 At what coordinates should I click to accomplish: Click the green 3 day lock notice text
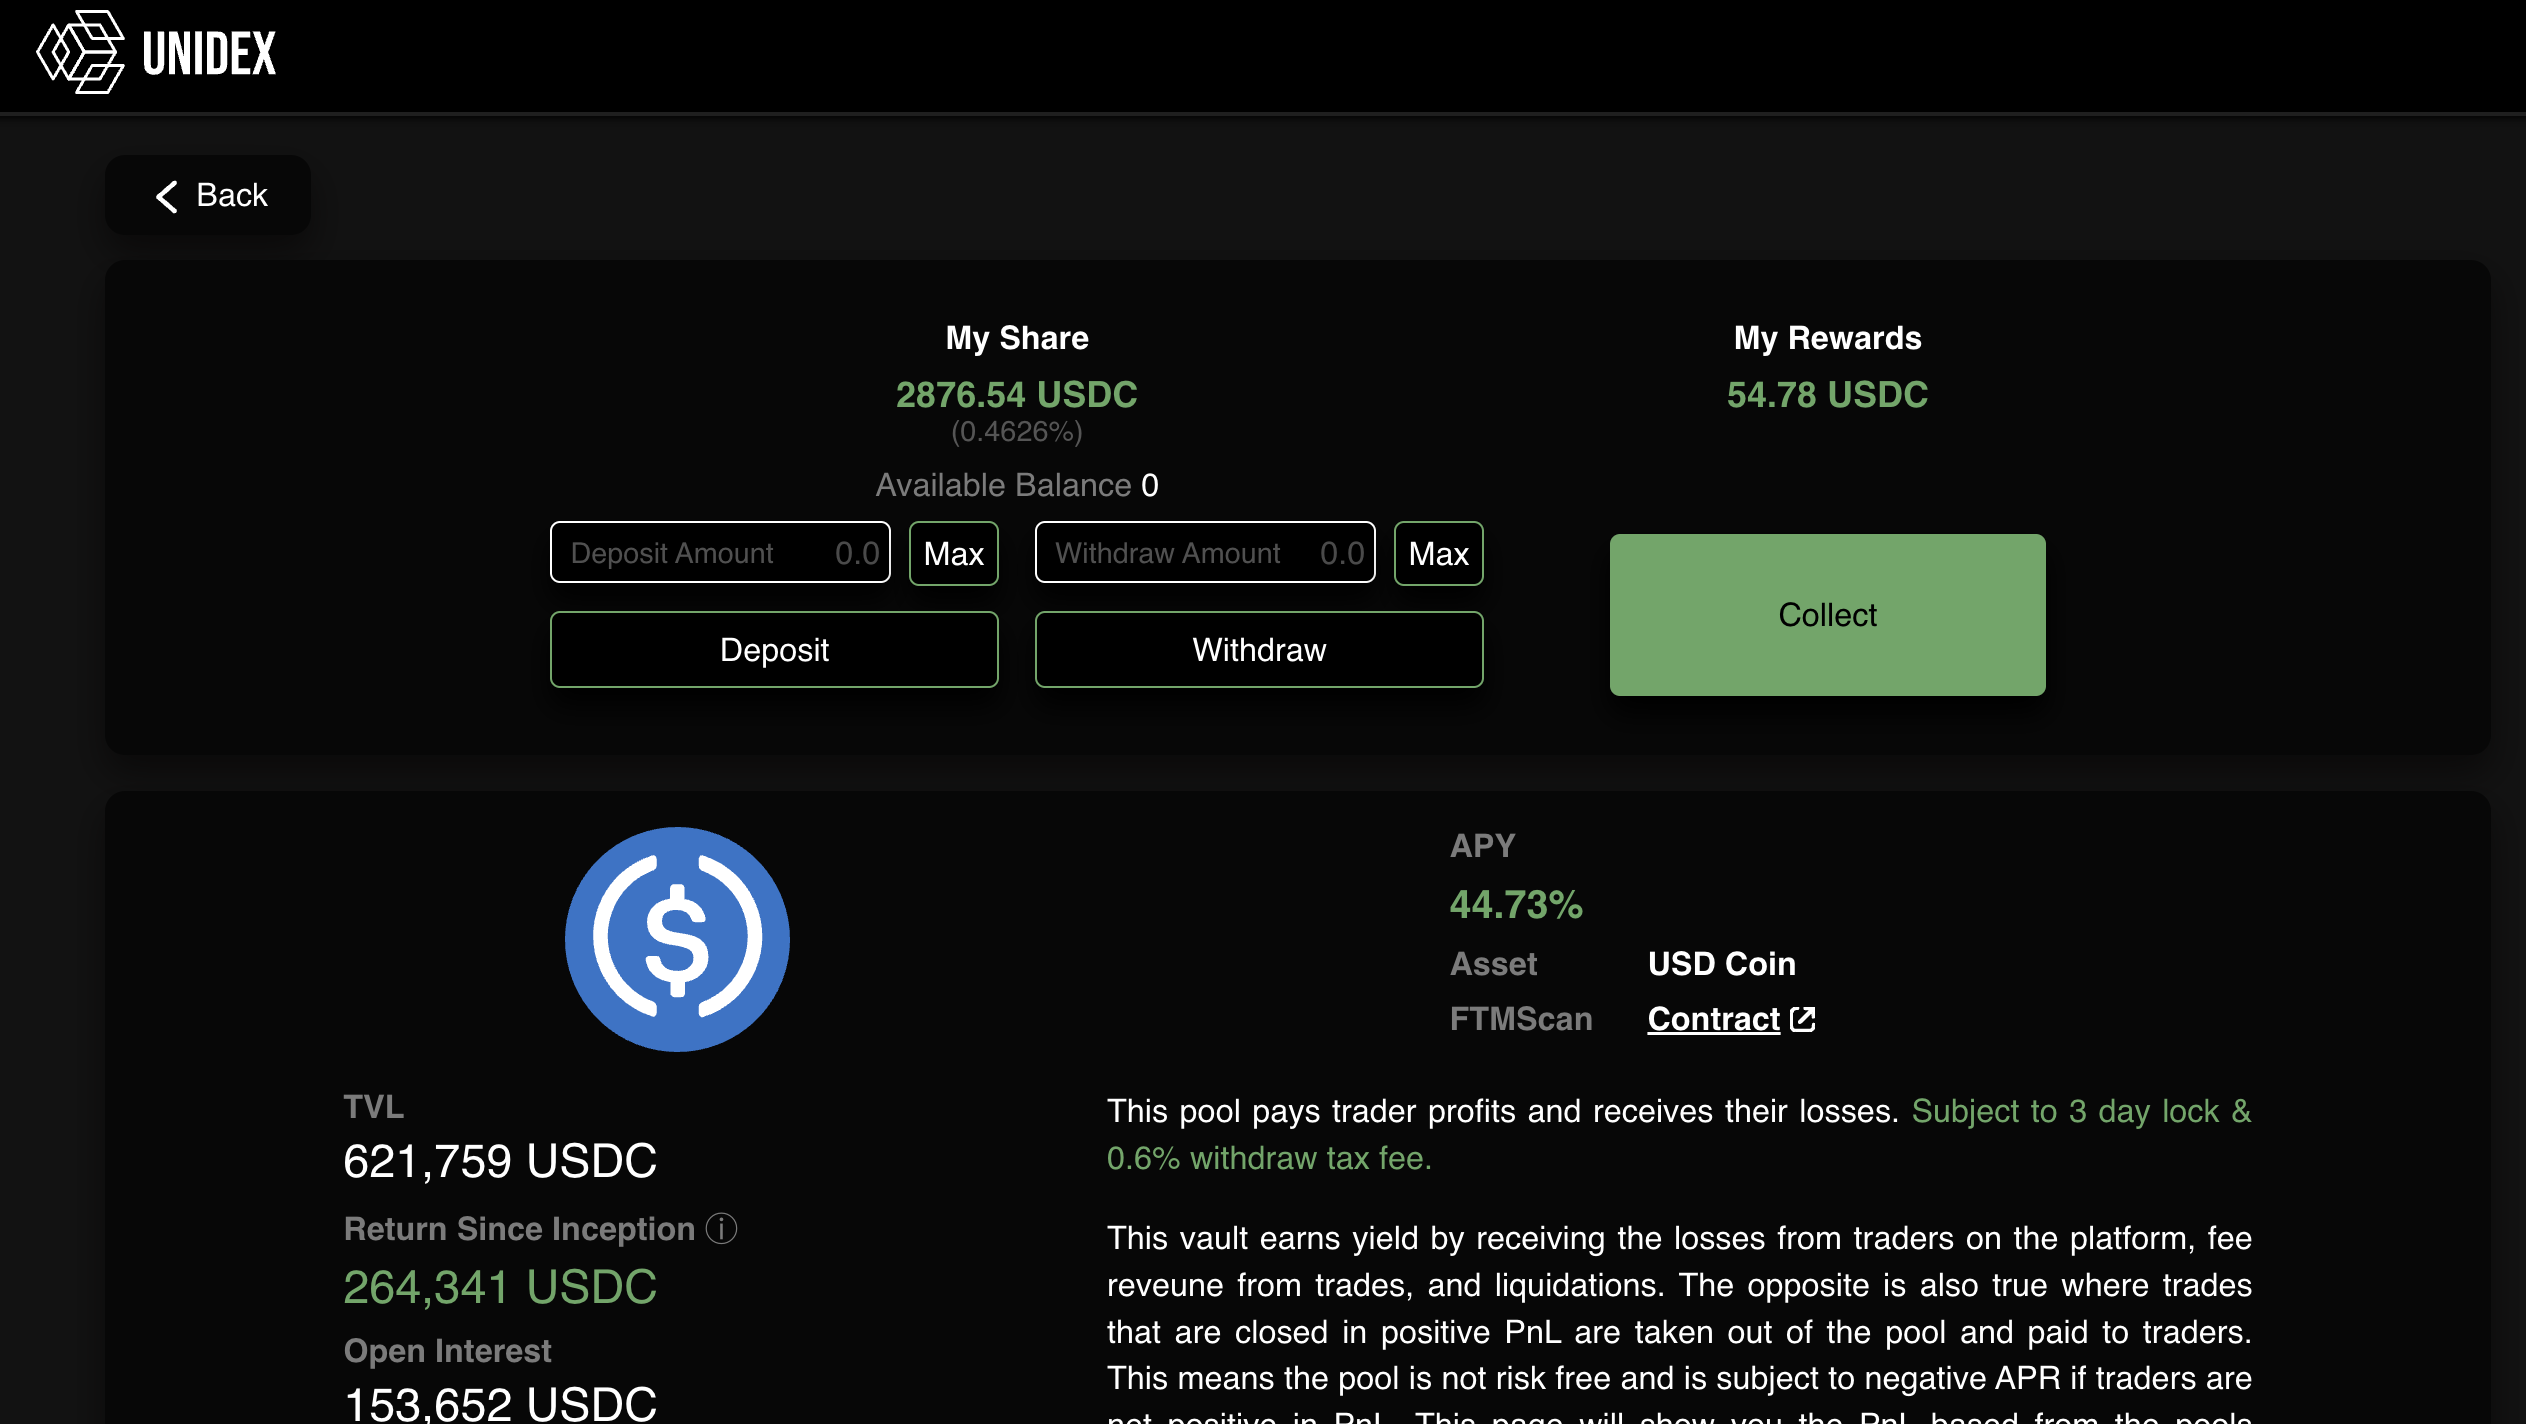2080,1111
